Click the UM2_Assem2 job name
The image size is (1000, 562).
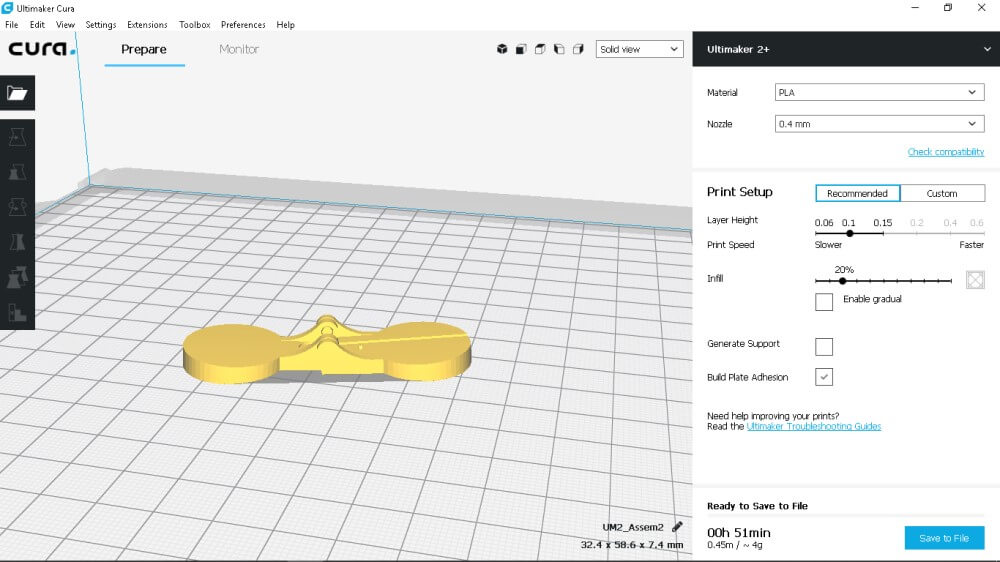633,527
